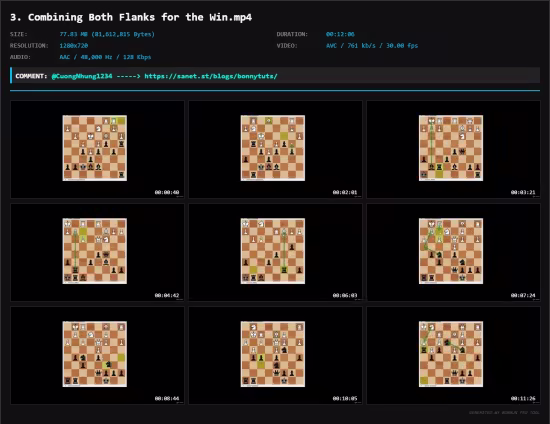Open the chess thumbnail timestamped 00:08:44
The width and height of the screenshot is (550, 424).
(x=97, y=356)
